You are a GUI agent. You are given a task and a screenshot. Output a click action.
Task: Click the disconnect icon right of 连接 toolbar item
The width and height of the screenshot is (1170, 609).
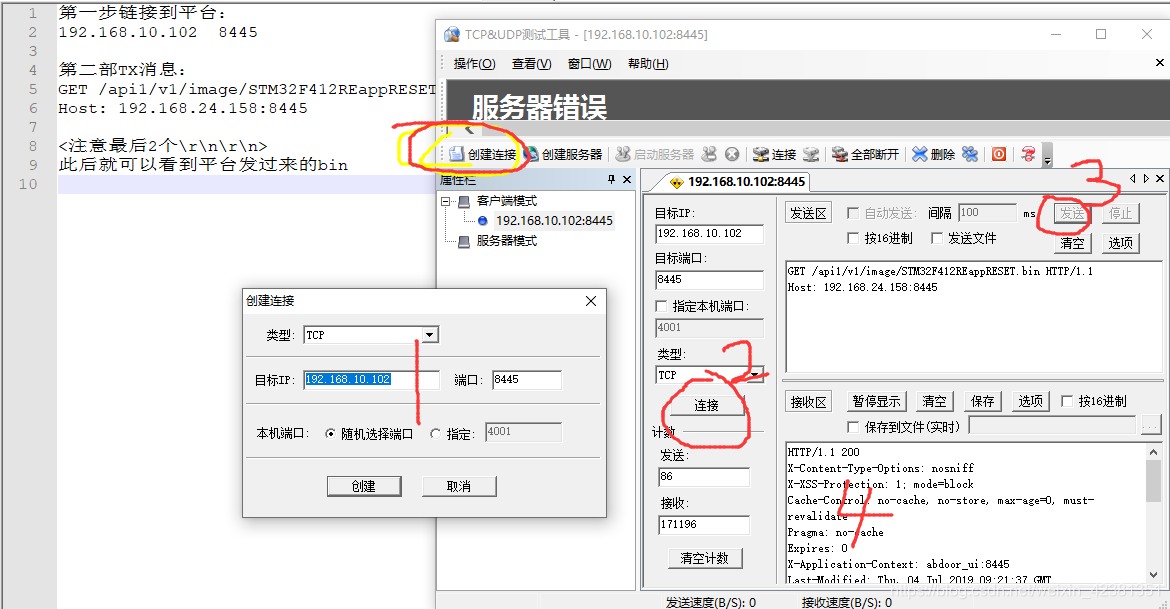811,154
